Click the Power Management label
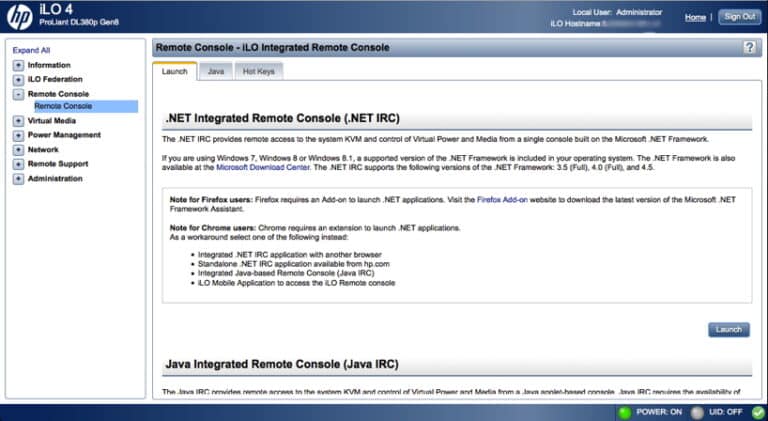The width and height of the screenshot is (768, 421). [64, 135]
